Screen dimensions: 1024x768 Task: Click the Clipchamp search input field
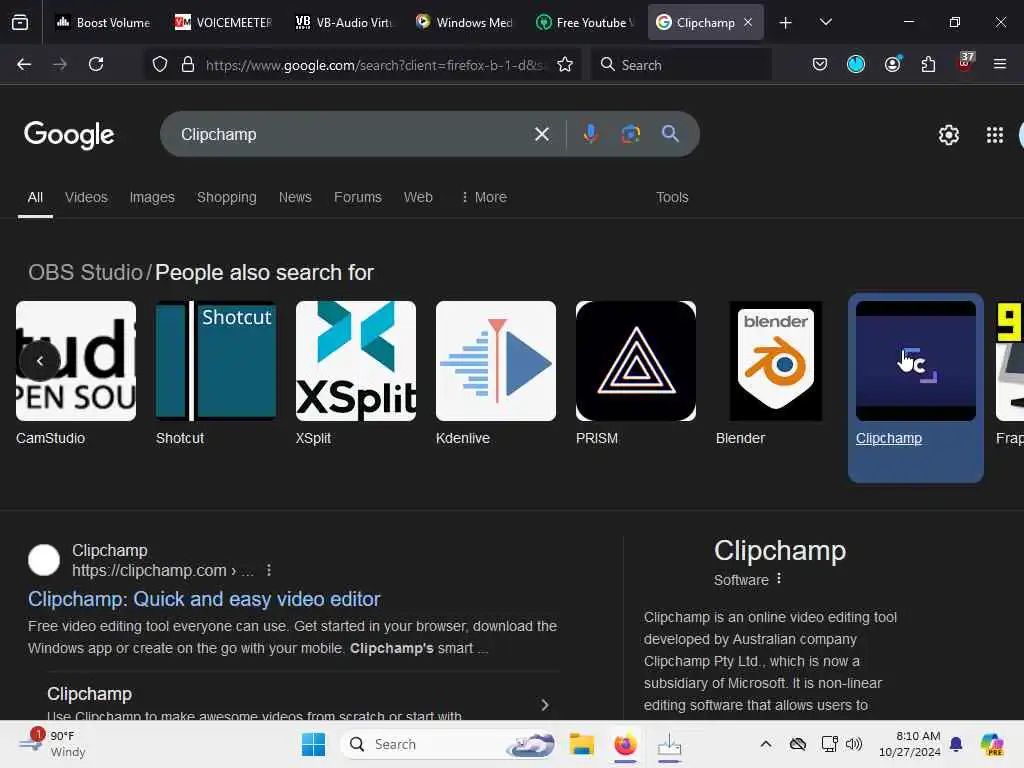point(353,134)
